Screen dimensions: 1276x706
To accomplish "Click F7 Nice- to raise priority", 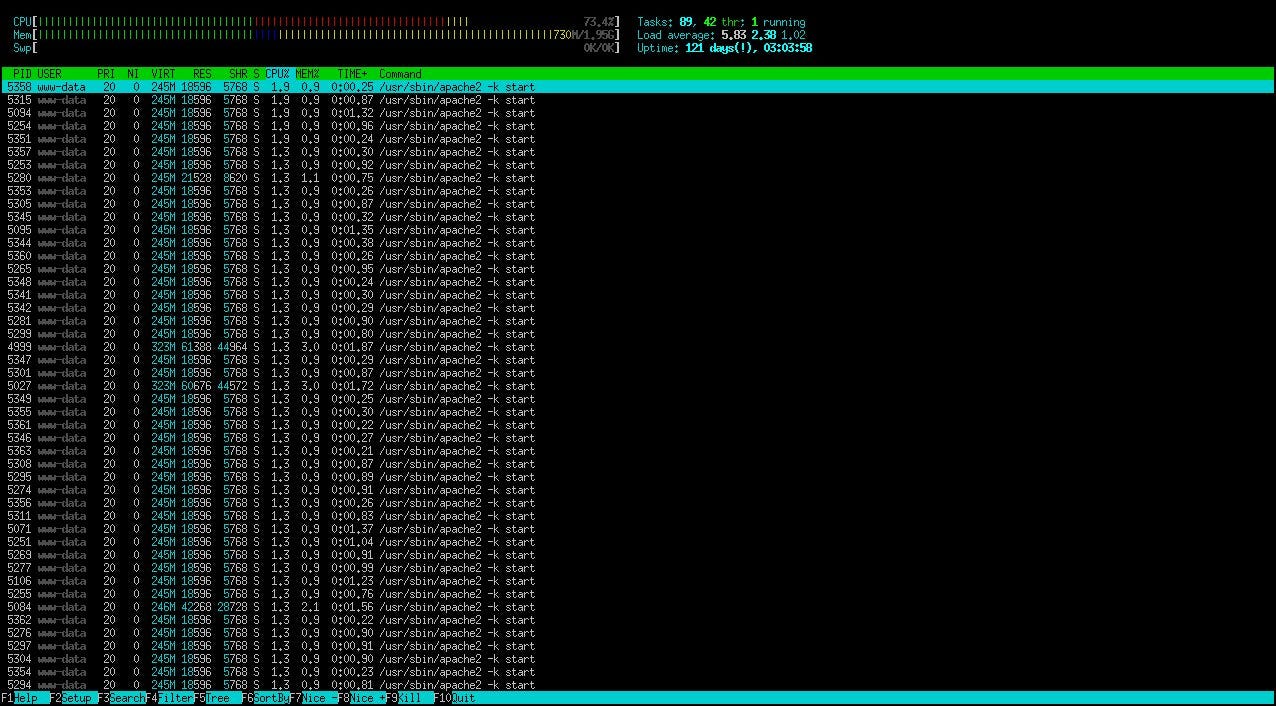I will tap(315, 698).
